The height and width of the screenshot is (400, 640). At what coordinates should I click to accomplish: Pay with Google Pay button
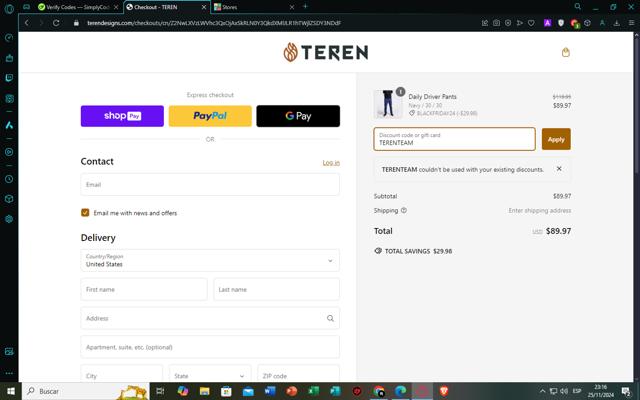point(298,116)
